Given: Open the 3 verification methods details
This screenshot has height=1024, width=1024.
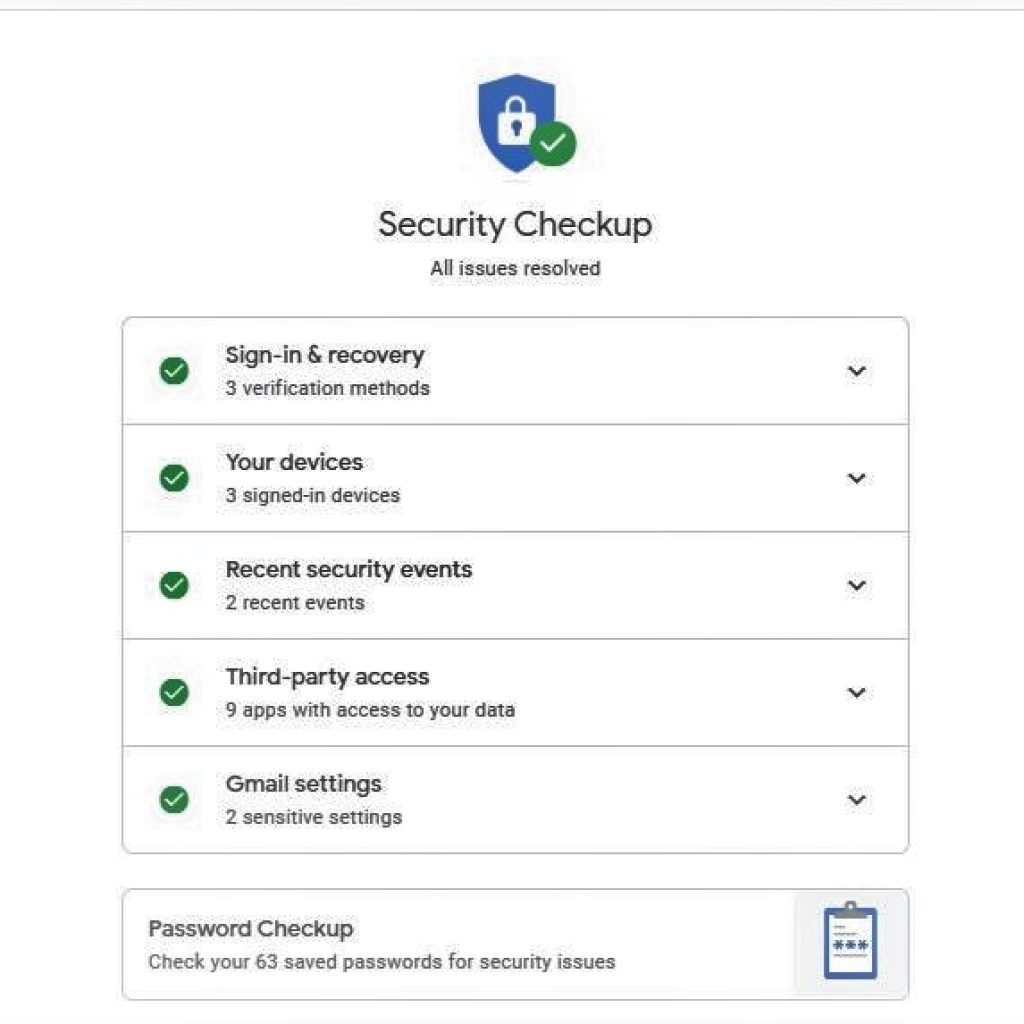Looking at the screenshot, I should pyautogui.click(x=328, y=389).
